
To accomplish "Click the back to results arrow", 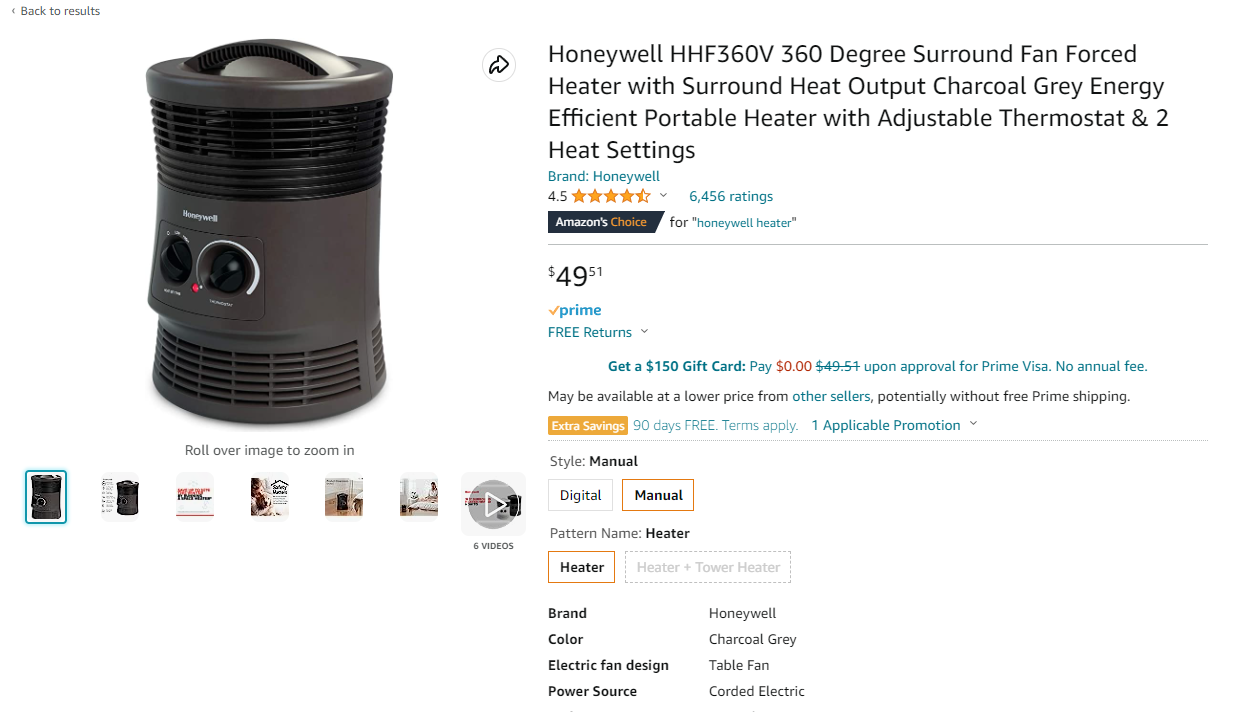I will tap(13, 11).
